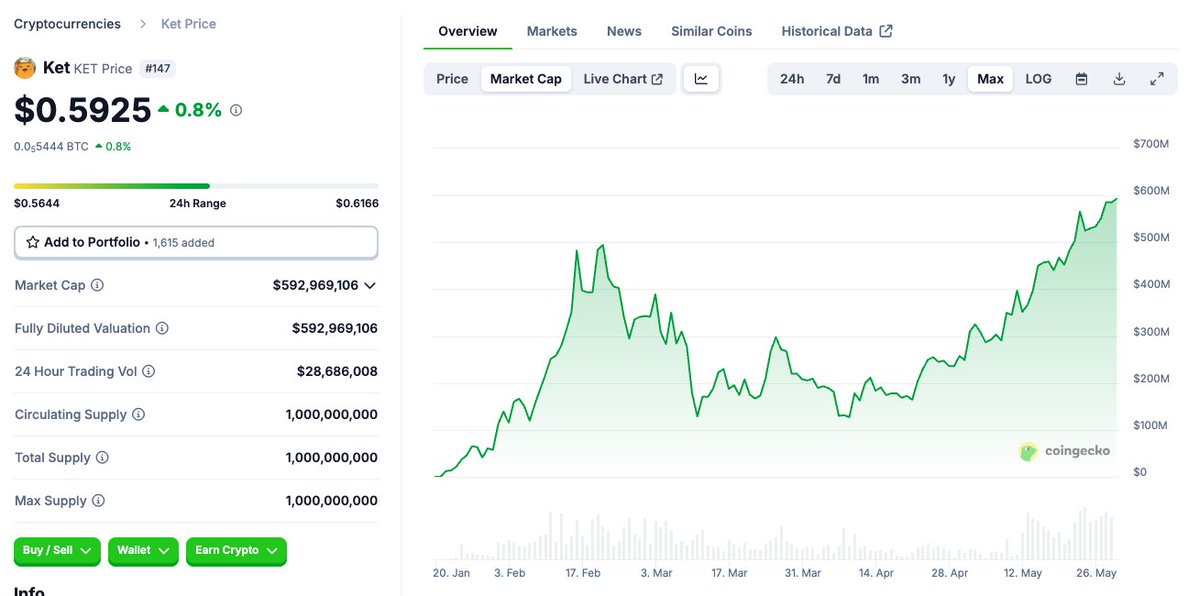The image size is (1199, 596).
Task: Switch to the Similar Coins tab
Action: pyautogui.click(x=712, y=31)
